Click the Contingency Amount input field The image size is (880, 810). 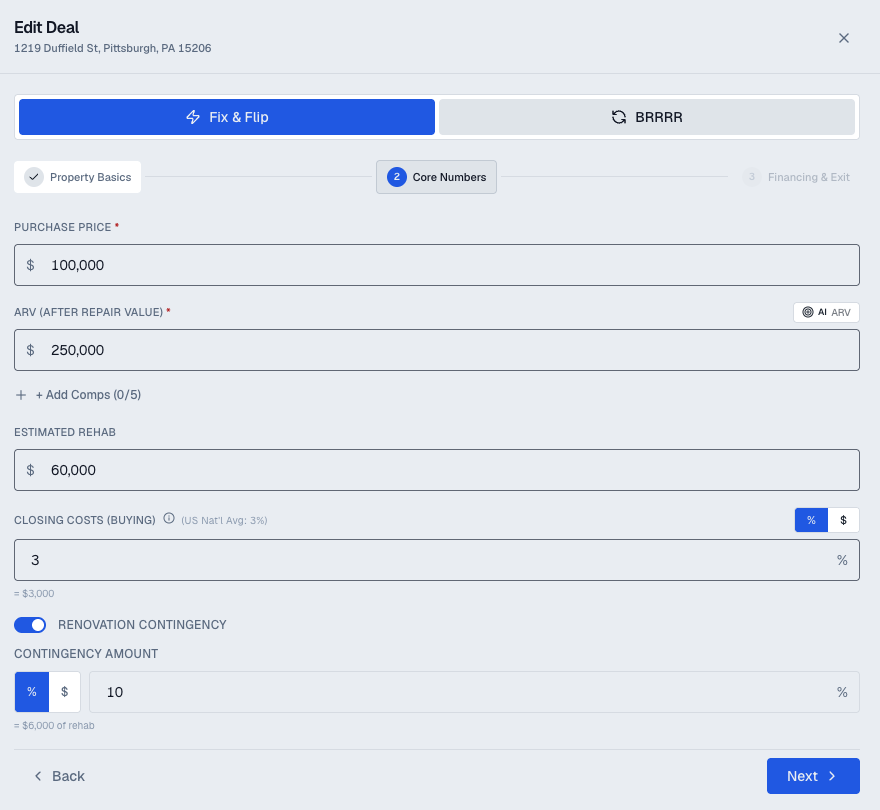[x=474, y=692]
